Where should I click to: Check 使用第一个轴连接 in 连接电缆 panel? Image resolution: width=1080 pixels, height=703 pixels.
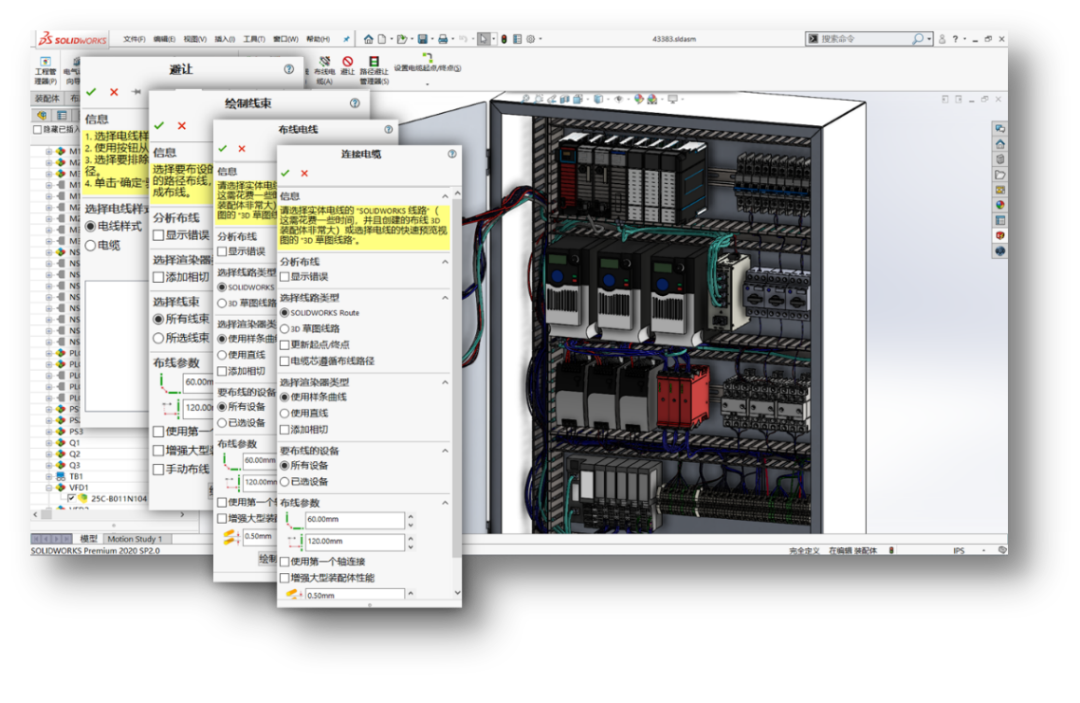tap(284, 562)
